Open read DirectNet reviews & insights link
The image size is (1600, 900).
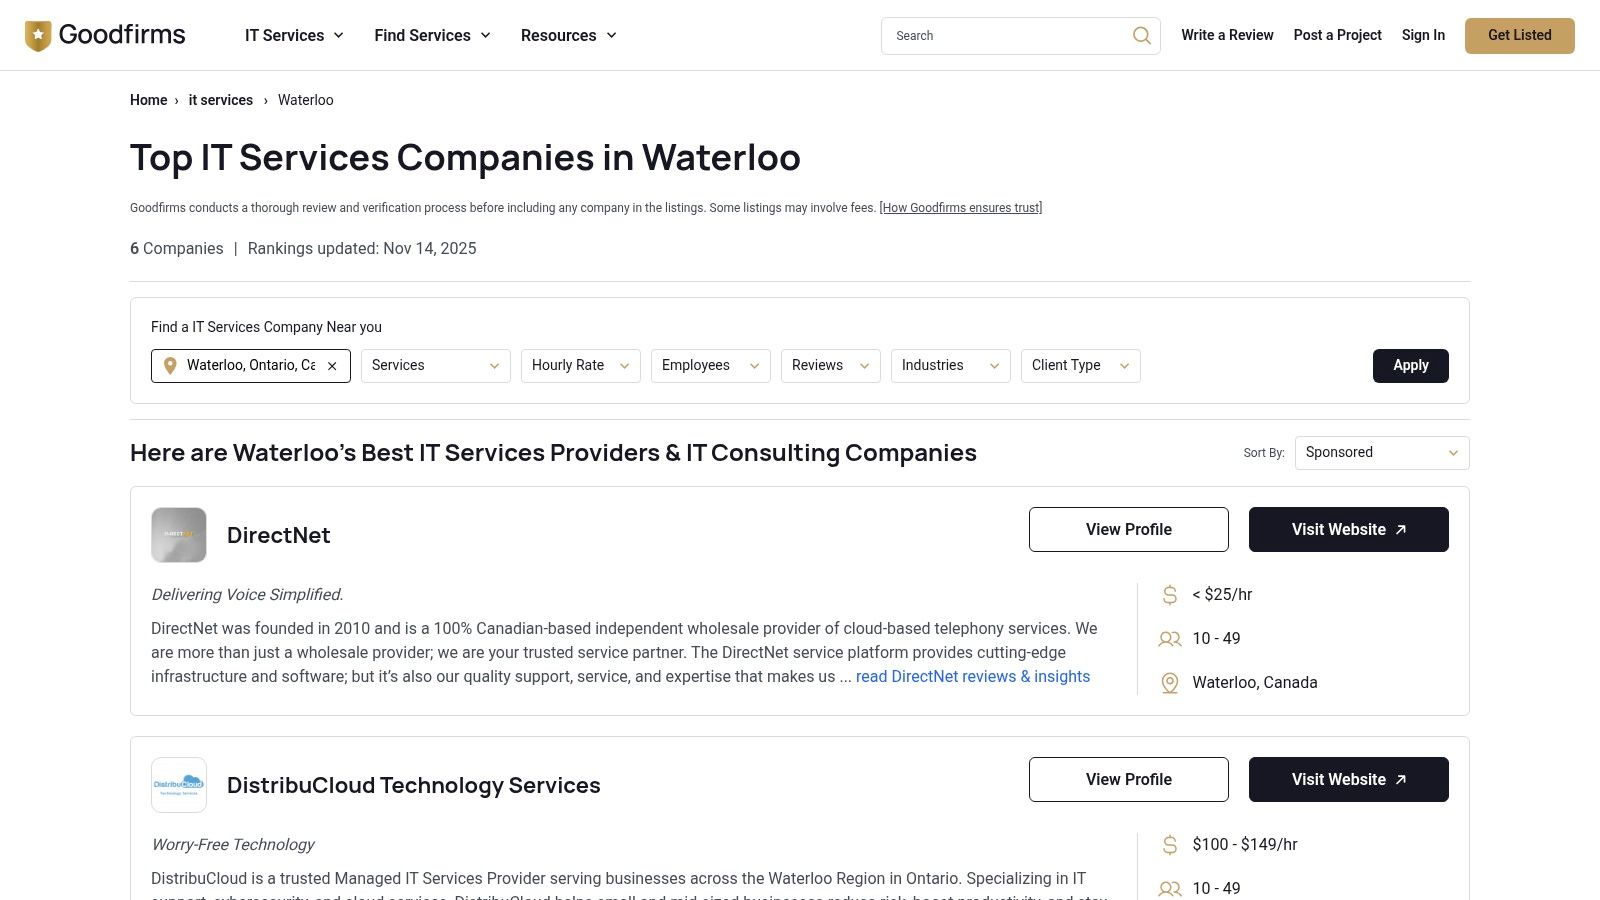tap(973, 676)
